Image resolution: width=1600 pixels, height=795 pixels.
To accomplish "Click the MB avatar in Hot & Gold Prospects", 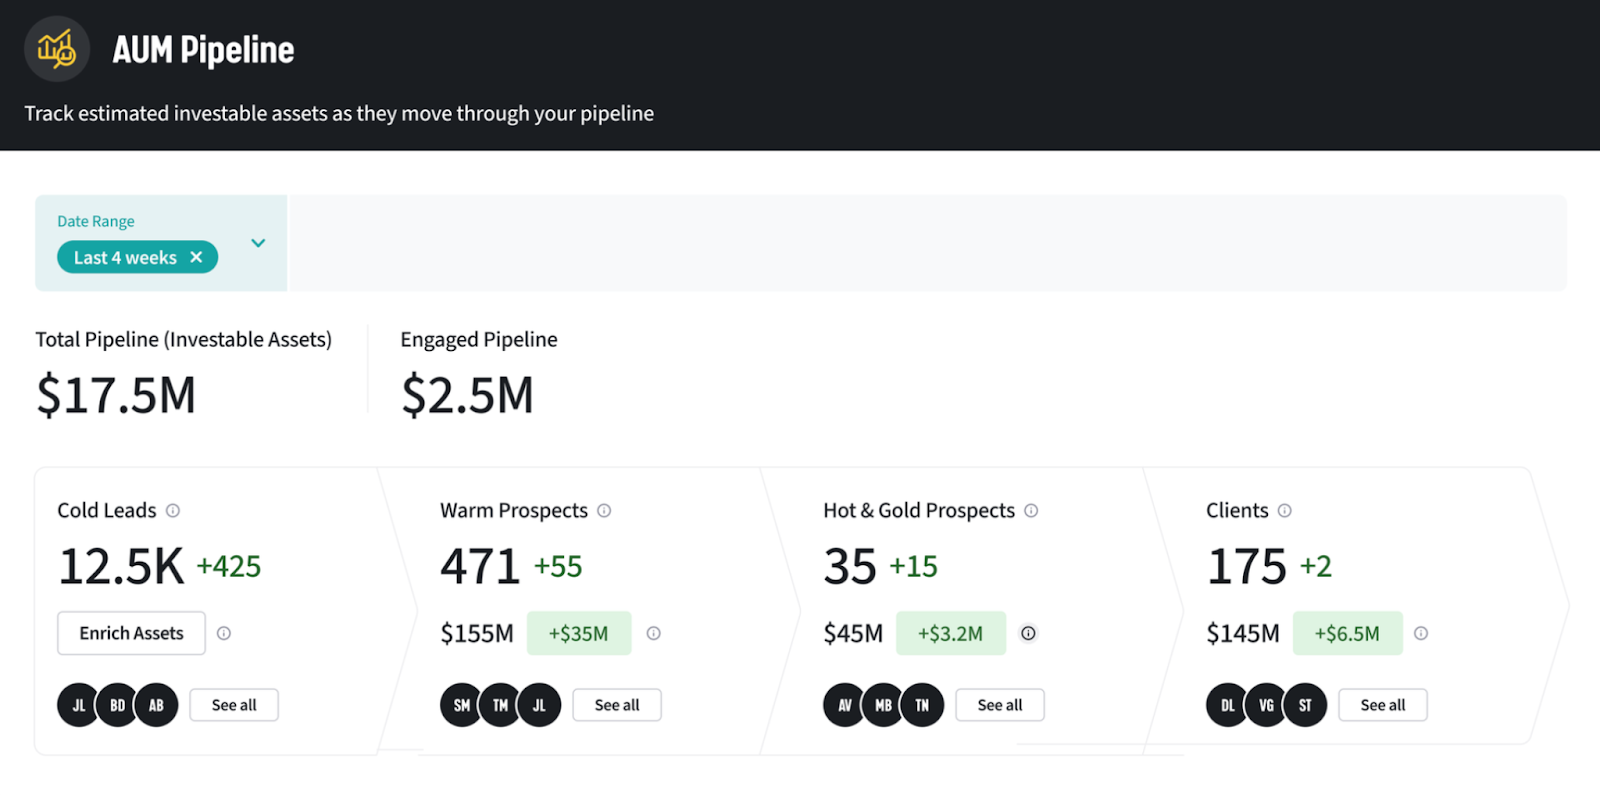I will tap(883, 705).
